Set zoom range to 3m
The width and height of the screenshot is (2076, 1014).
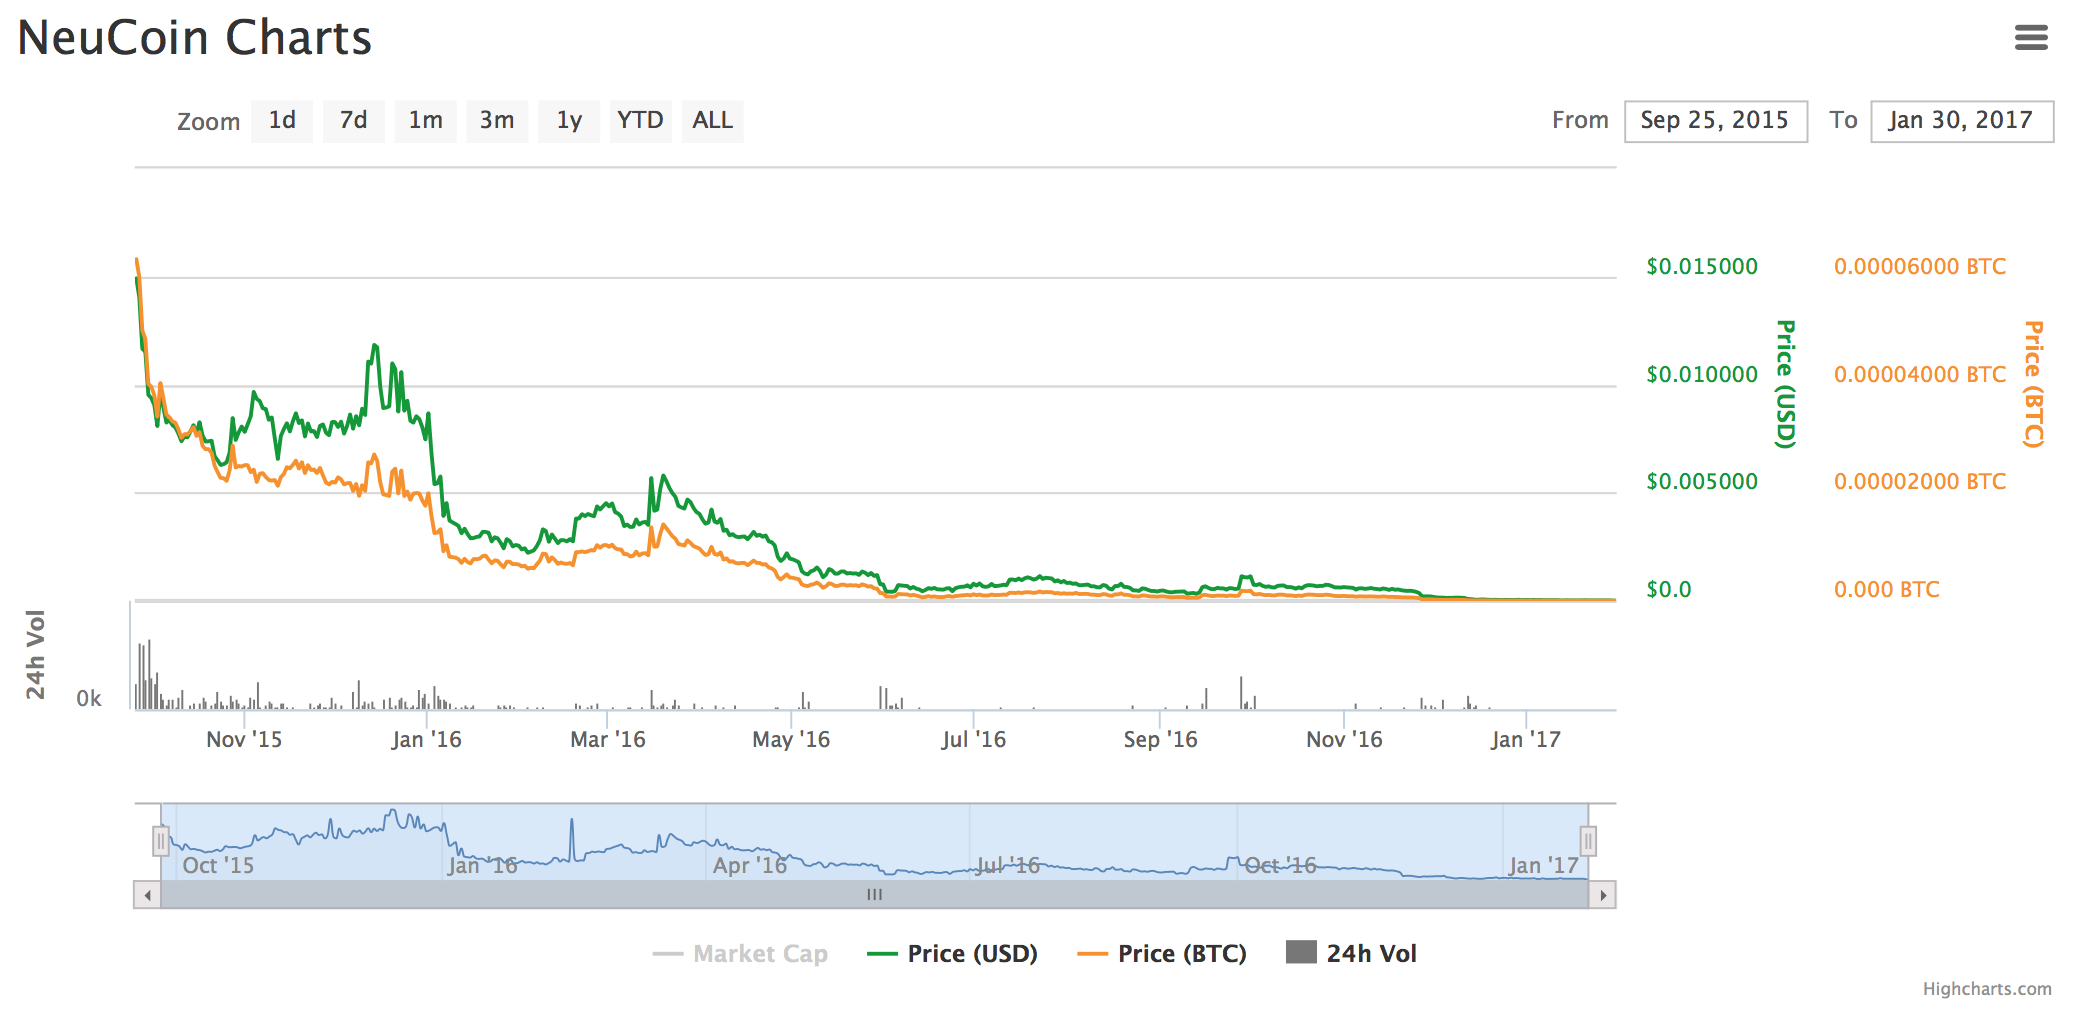tap(497, 121)
